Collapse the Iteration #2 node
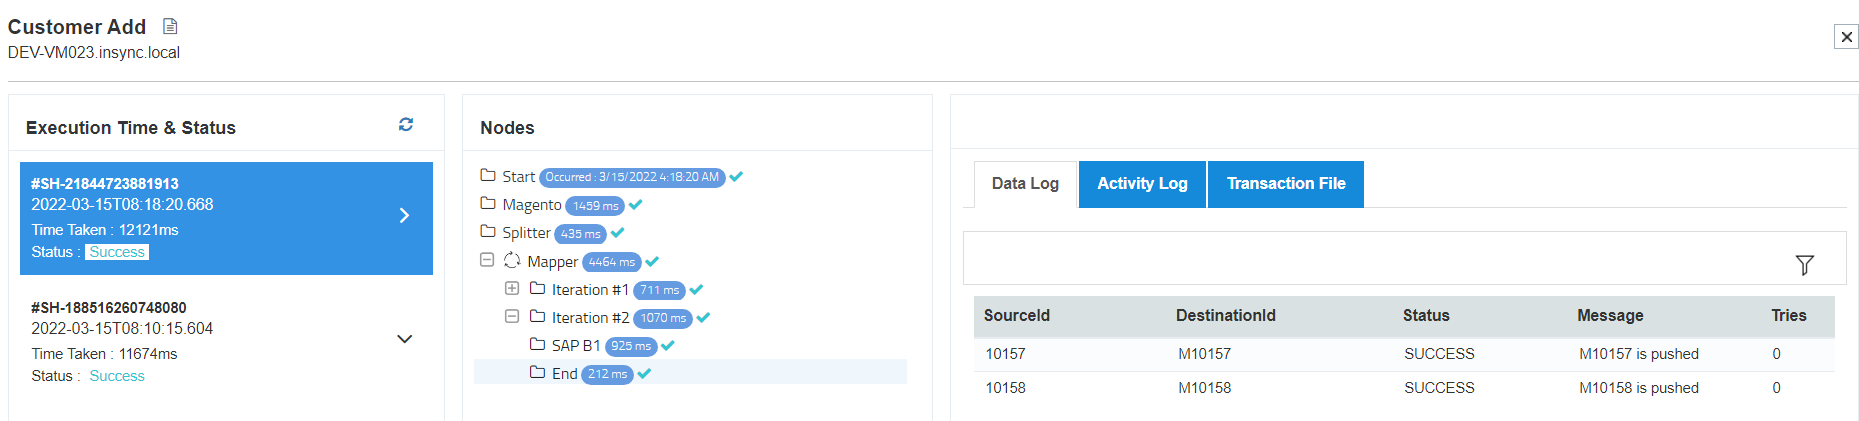Image resolution: width=1859 pixels, height=421 pixels. coord(512,317)
